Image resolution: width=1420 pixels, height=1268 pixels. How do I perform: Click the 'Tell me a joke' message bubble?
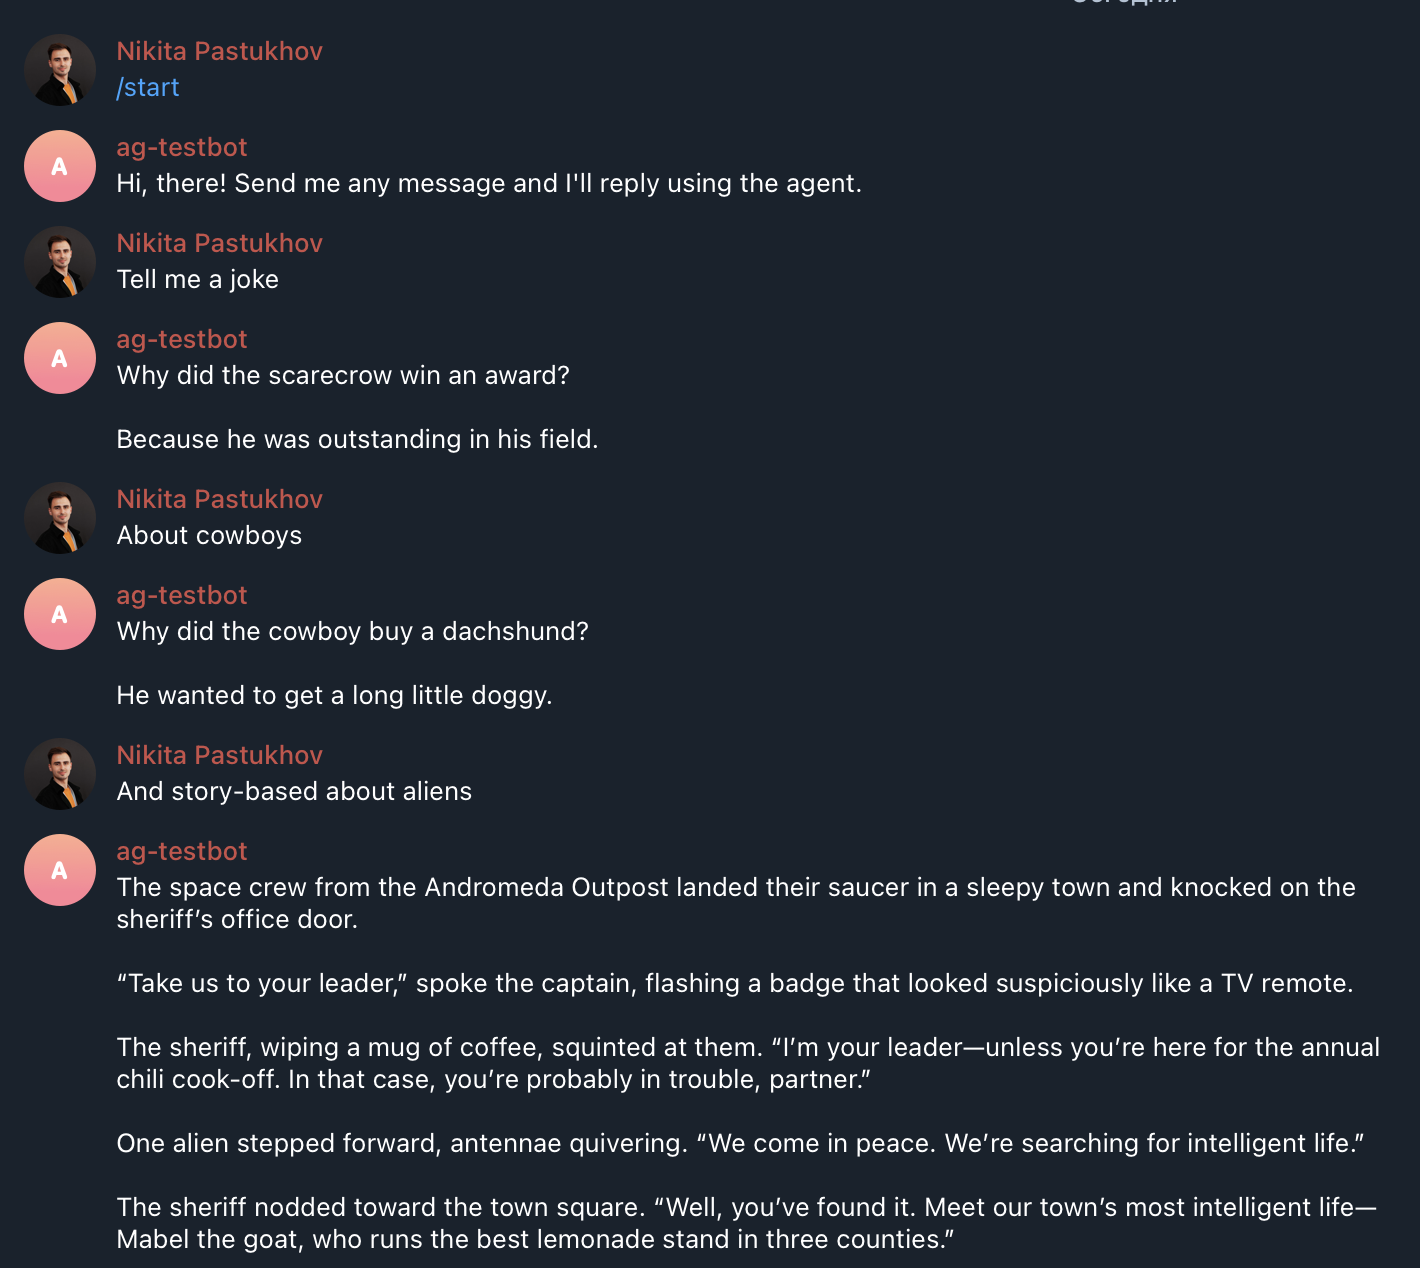(197, 280)
